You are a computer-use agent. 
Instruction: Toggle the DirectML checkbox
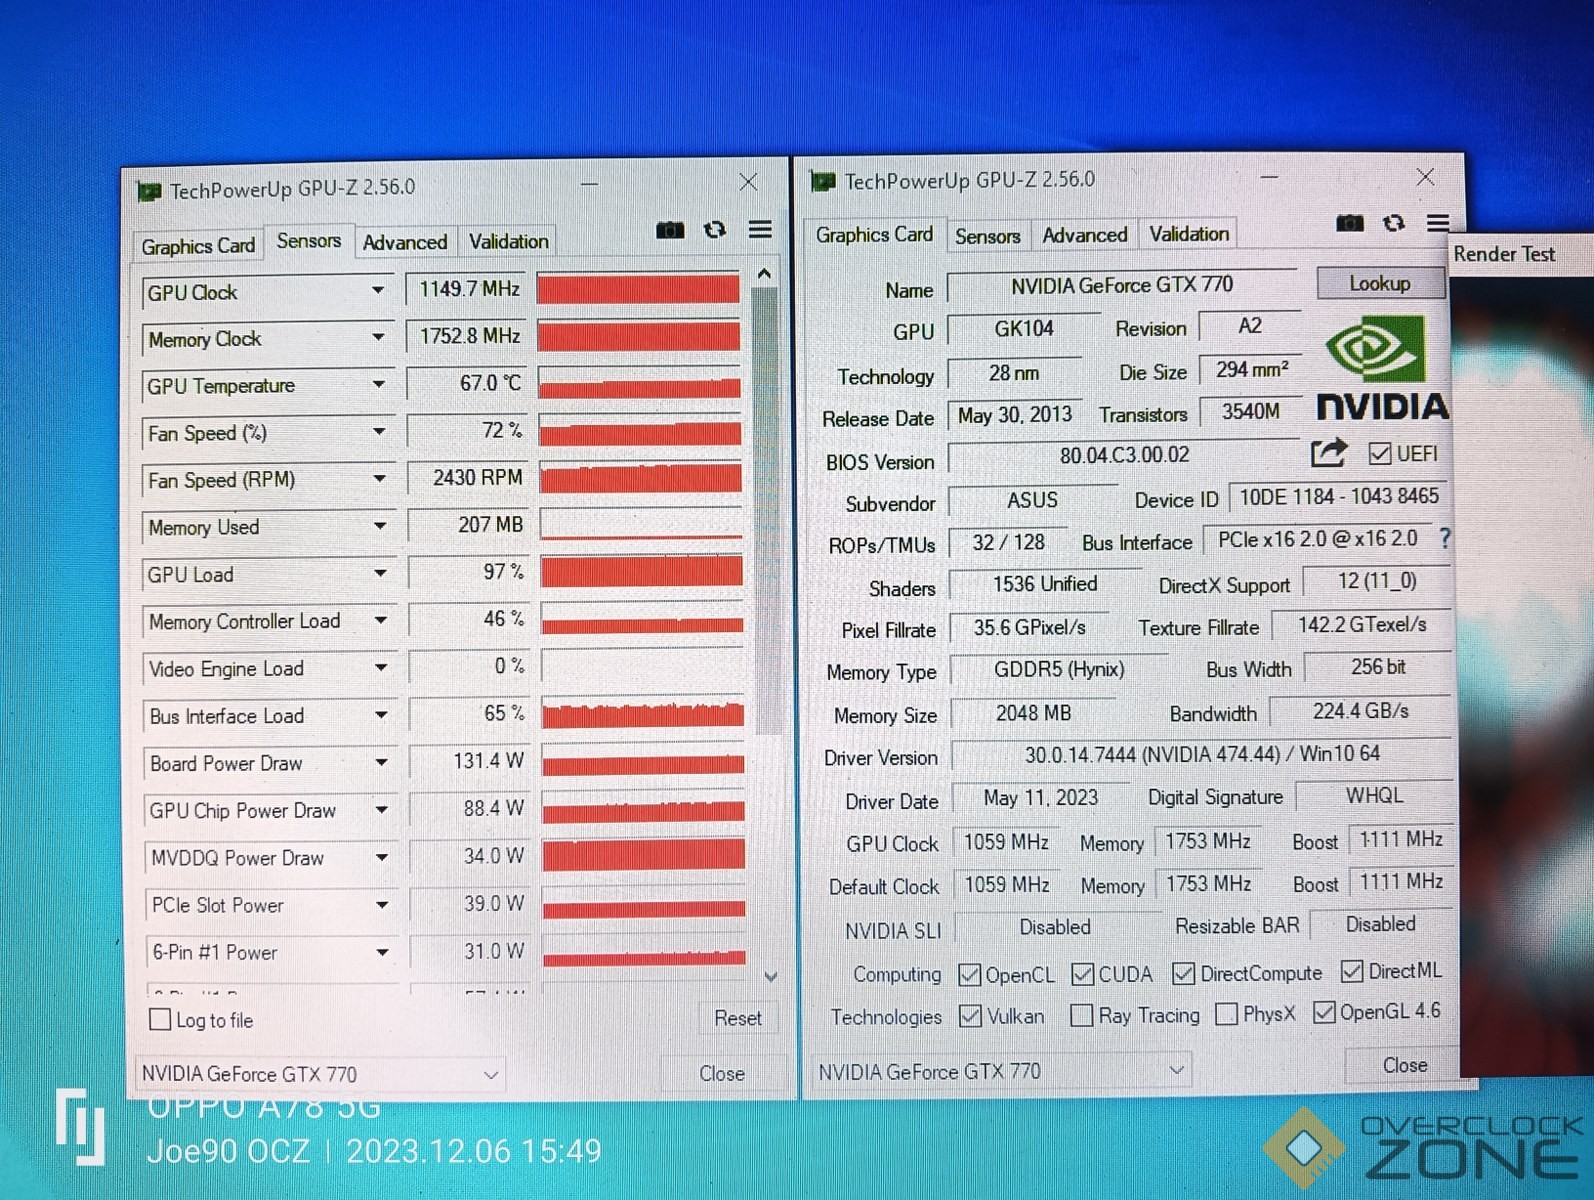(x=1352, y=971)
